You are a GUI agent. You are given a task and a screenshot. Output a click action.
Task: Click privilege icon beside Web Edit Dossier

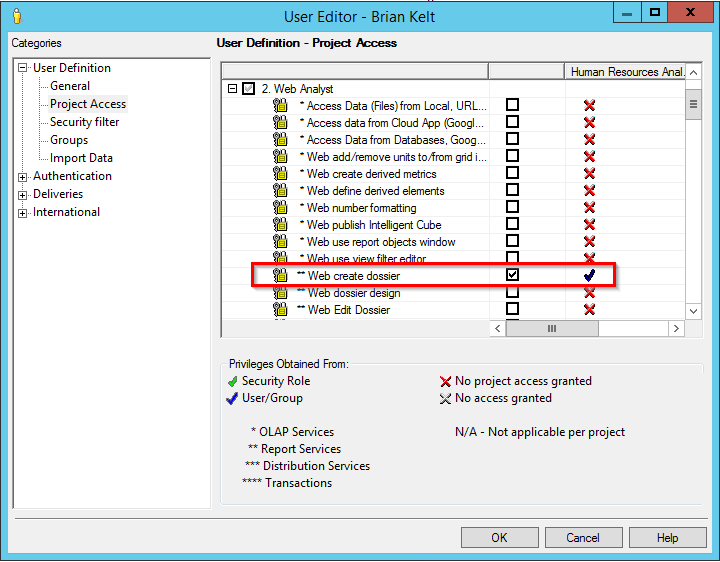(x=281, y=310)
